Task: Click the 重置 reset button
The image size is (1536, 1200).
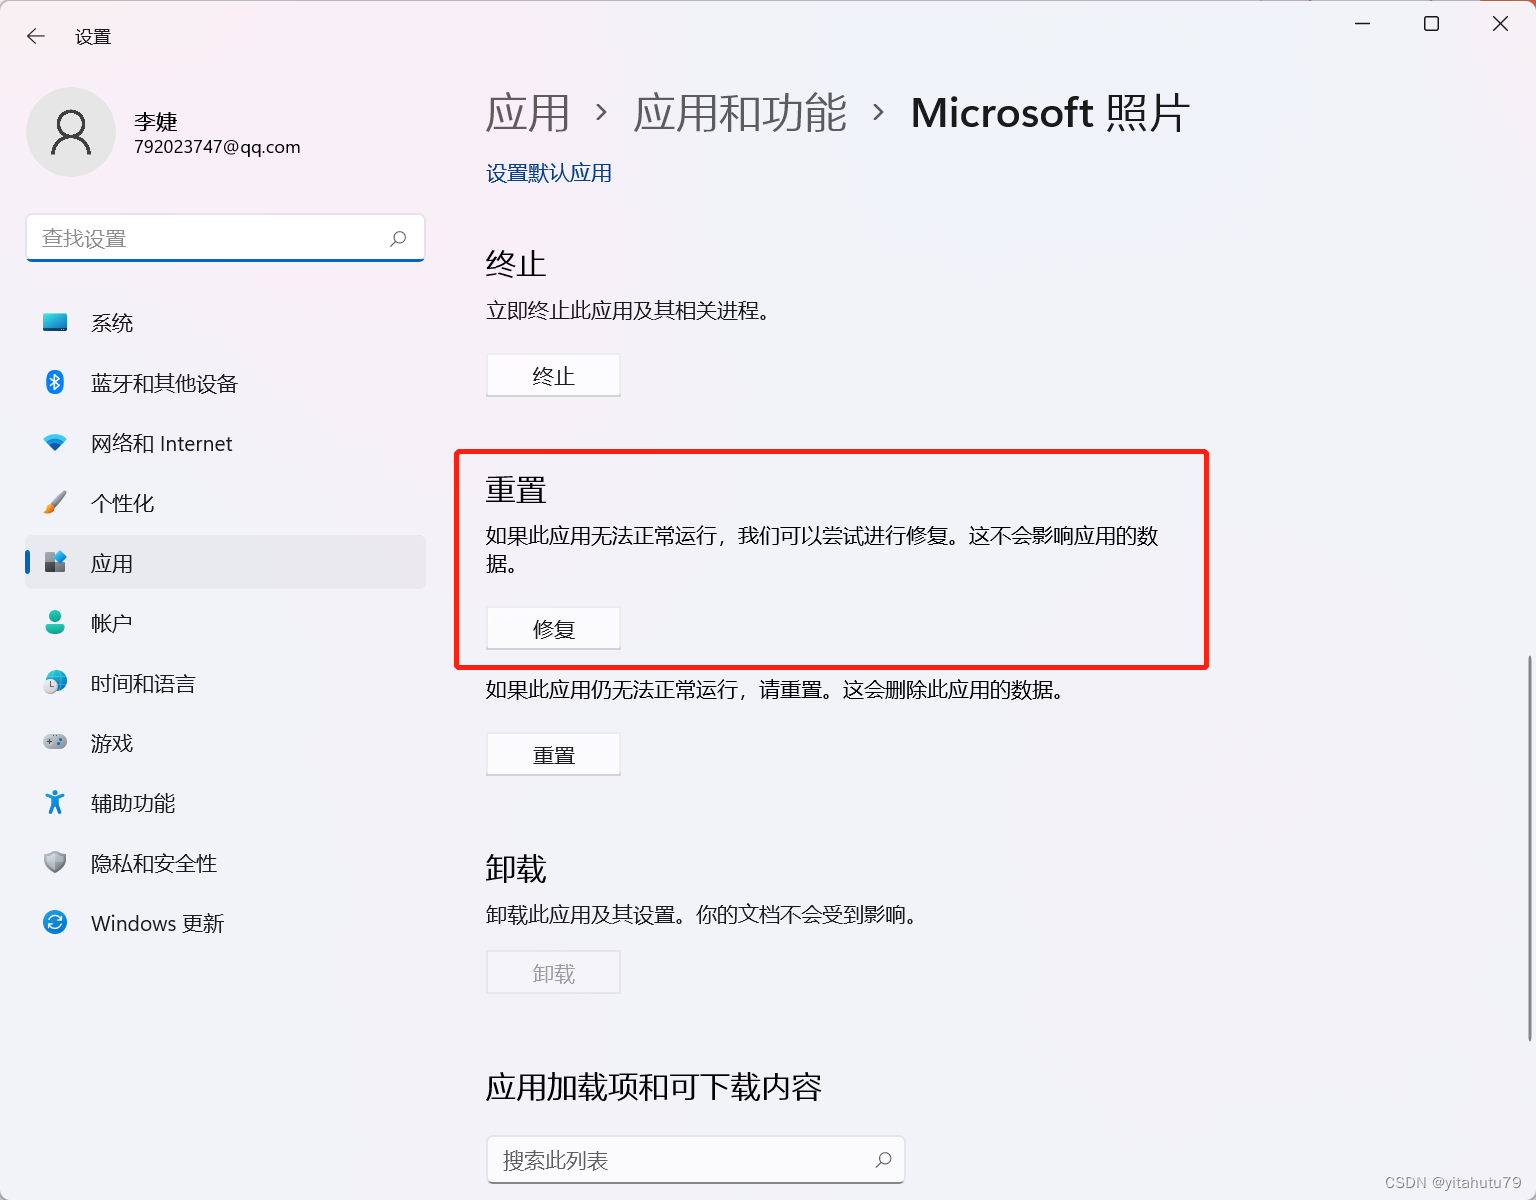Action: (553, 754)
